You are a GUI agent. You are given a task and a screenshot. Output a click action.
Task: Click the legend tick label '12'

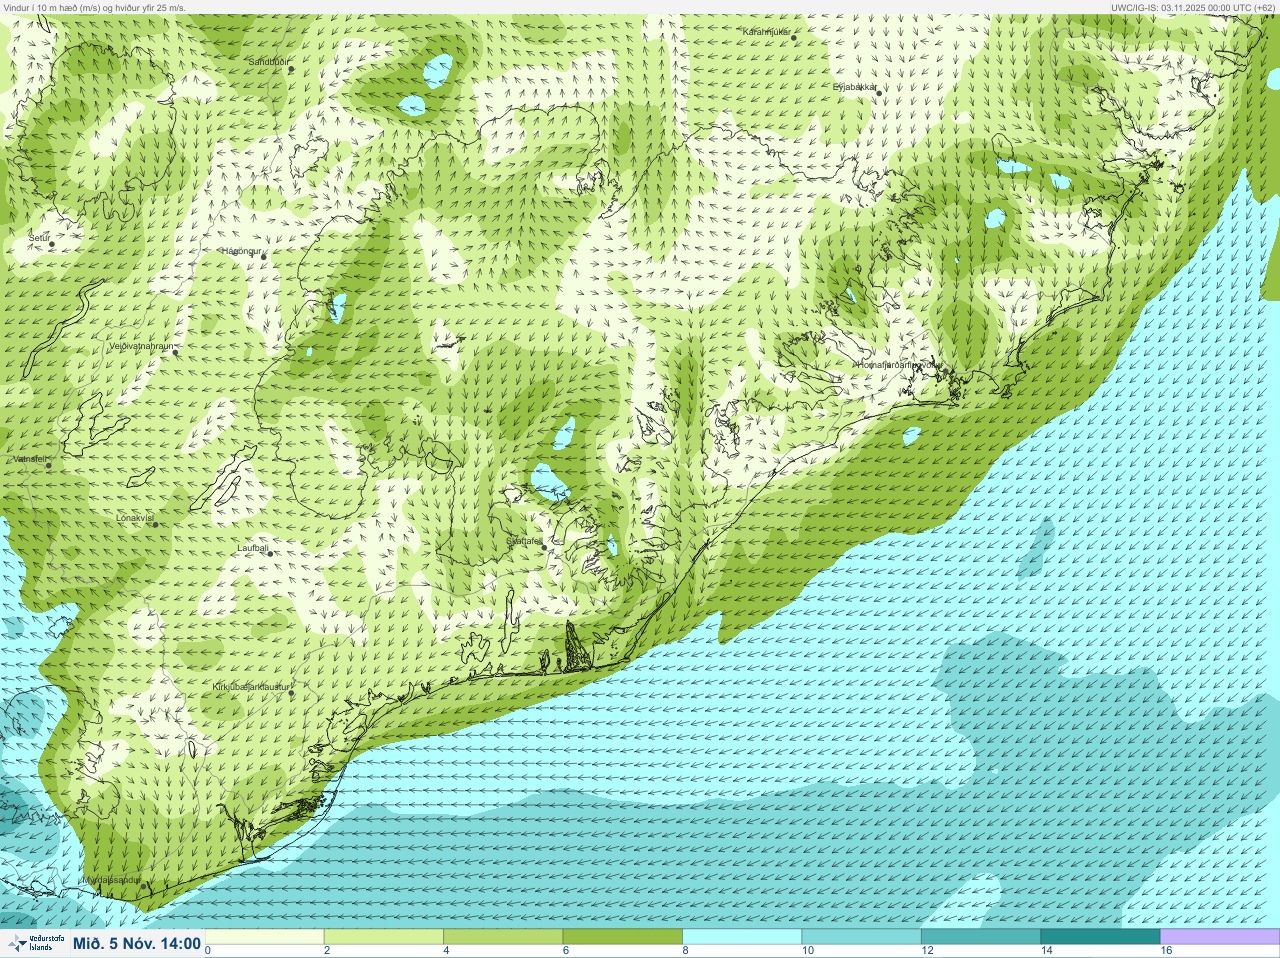click(927, 951)
